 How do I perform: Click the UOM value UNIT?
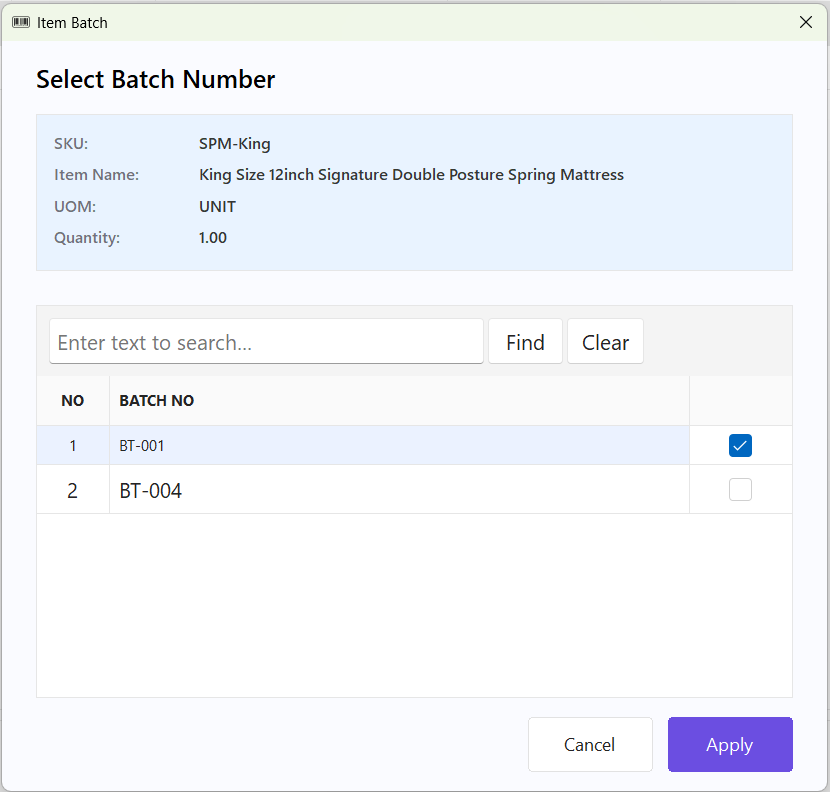click(217, 206)
